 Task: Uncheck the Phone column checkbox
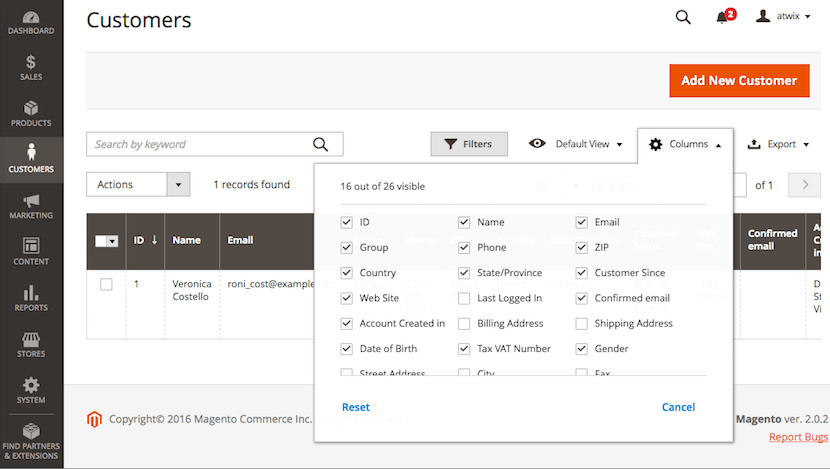tap(464, 247)
